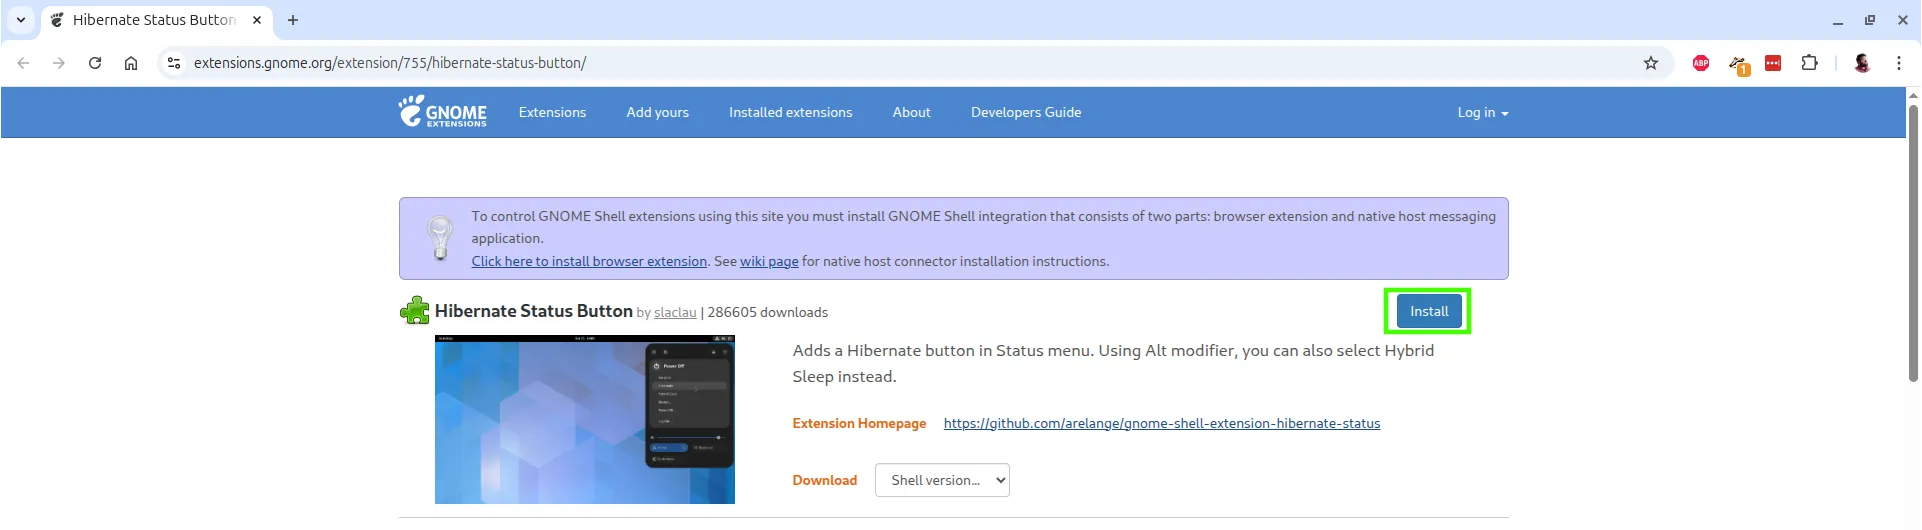Click here to install browser extension link
The width and height of the screenshot is (1922, 530).
coord(589,262)
